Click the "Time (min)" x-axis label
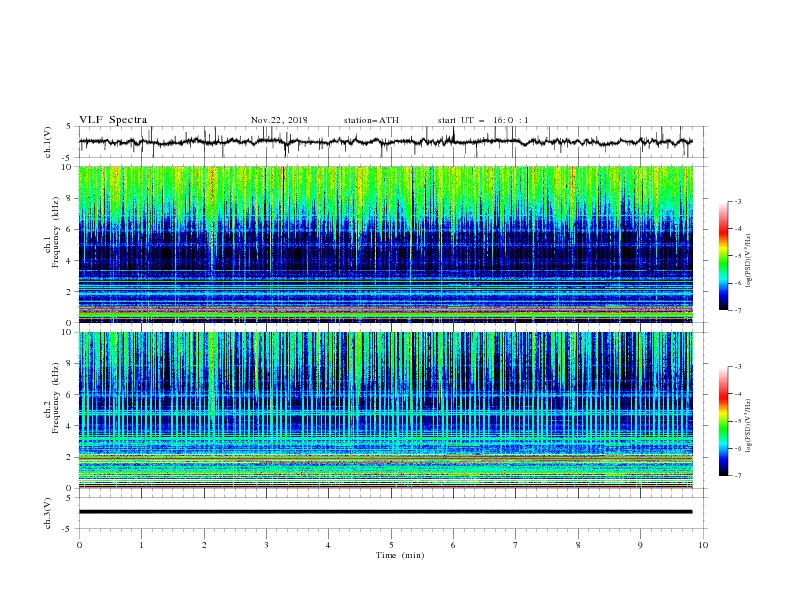 click(x=400, y=555)
